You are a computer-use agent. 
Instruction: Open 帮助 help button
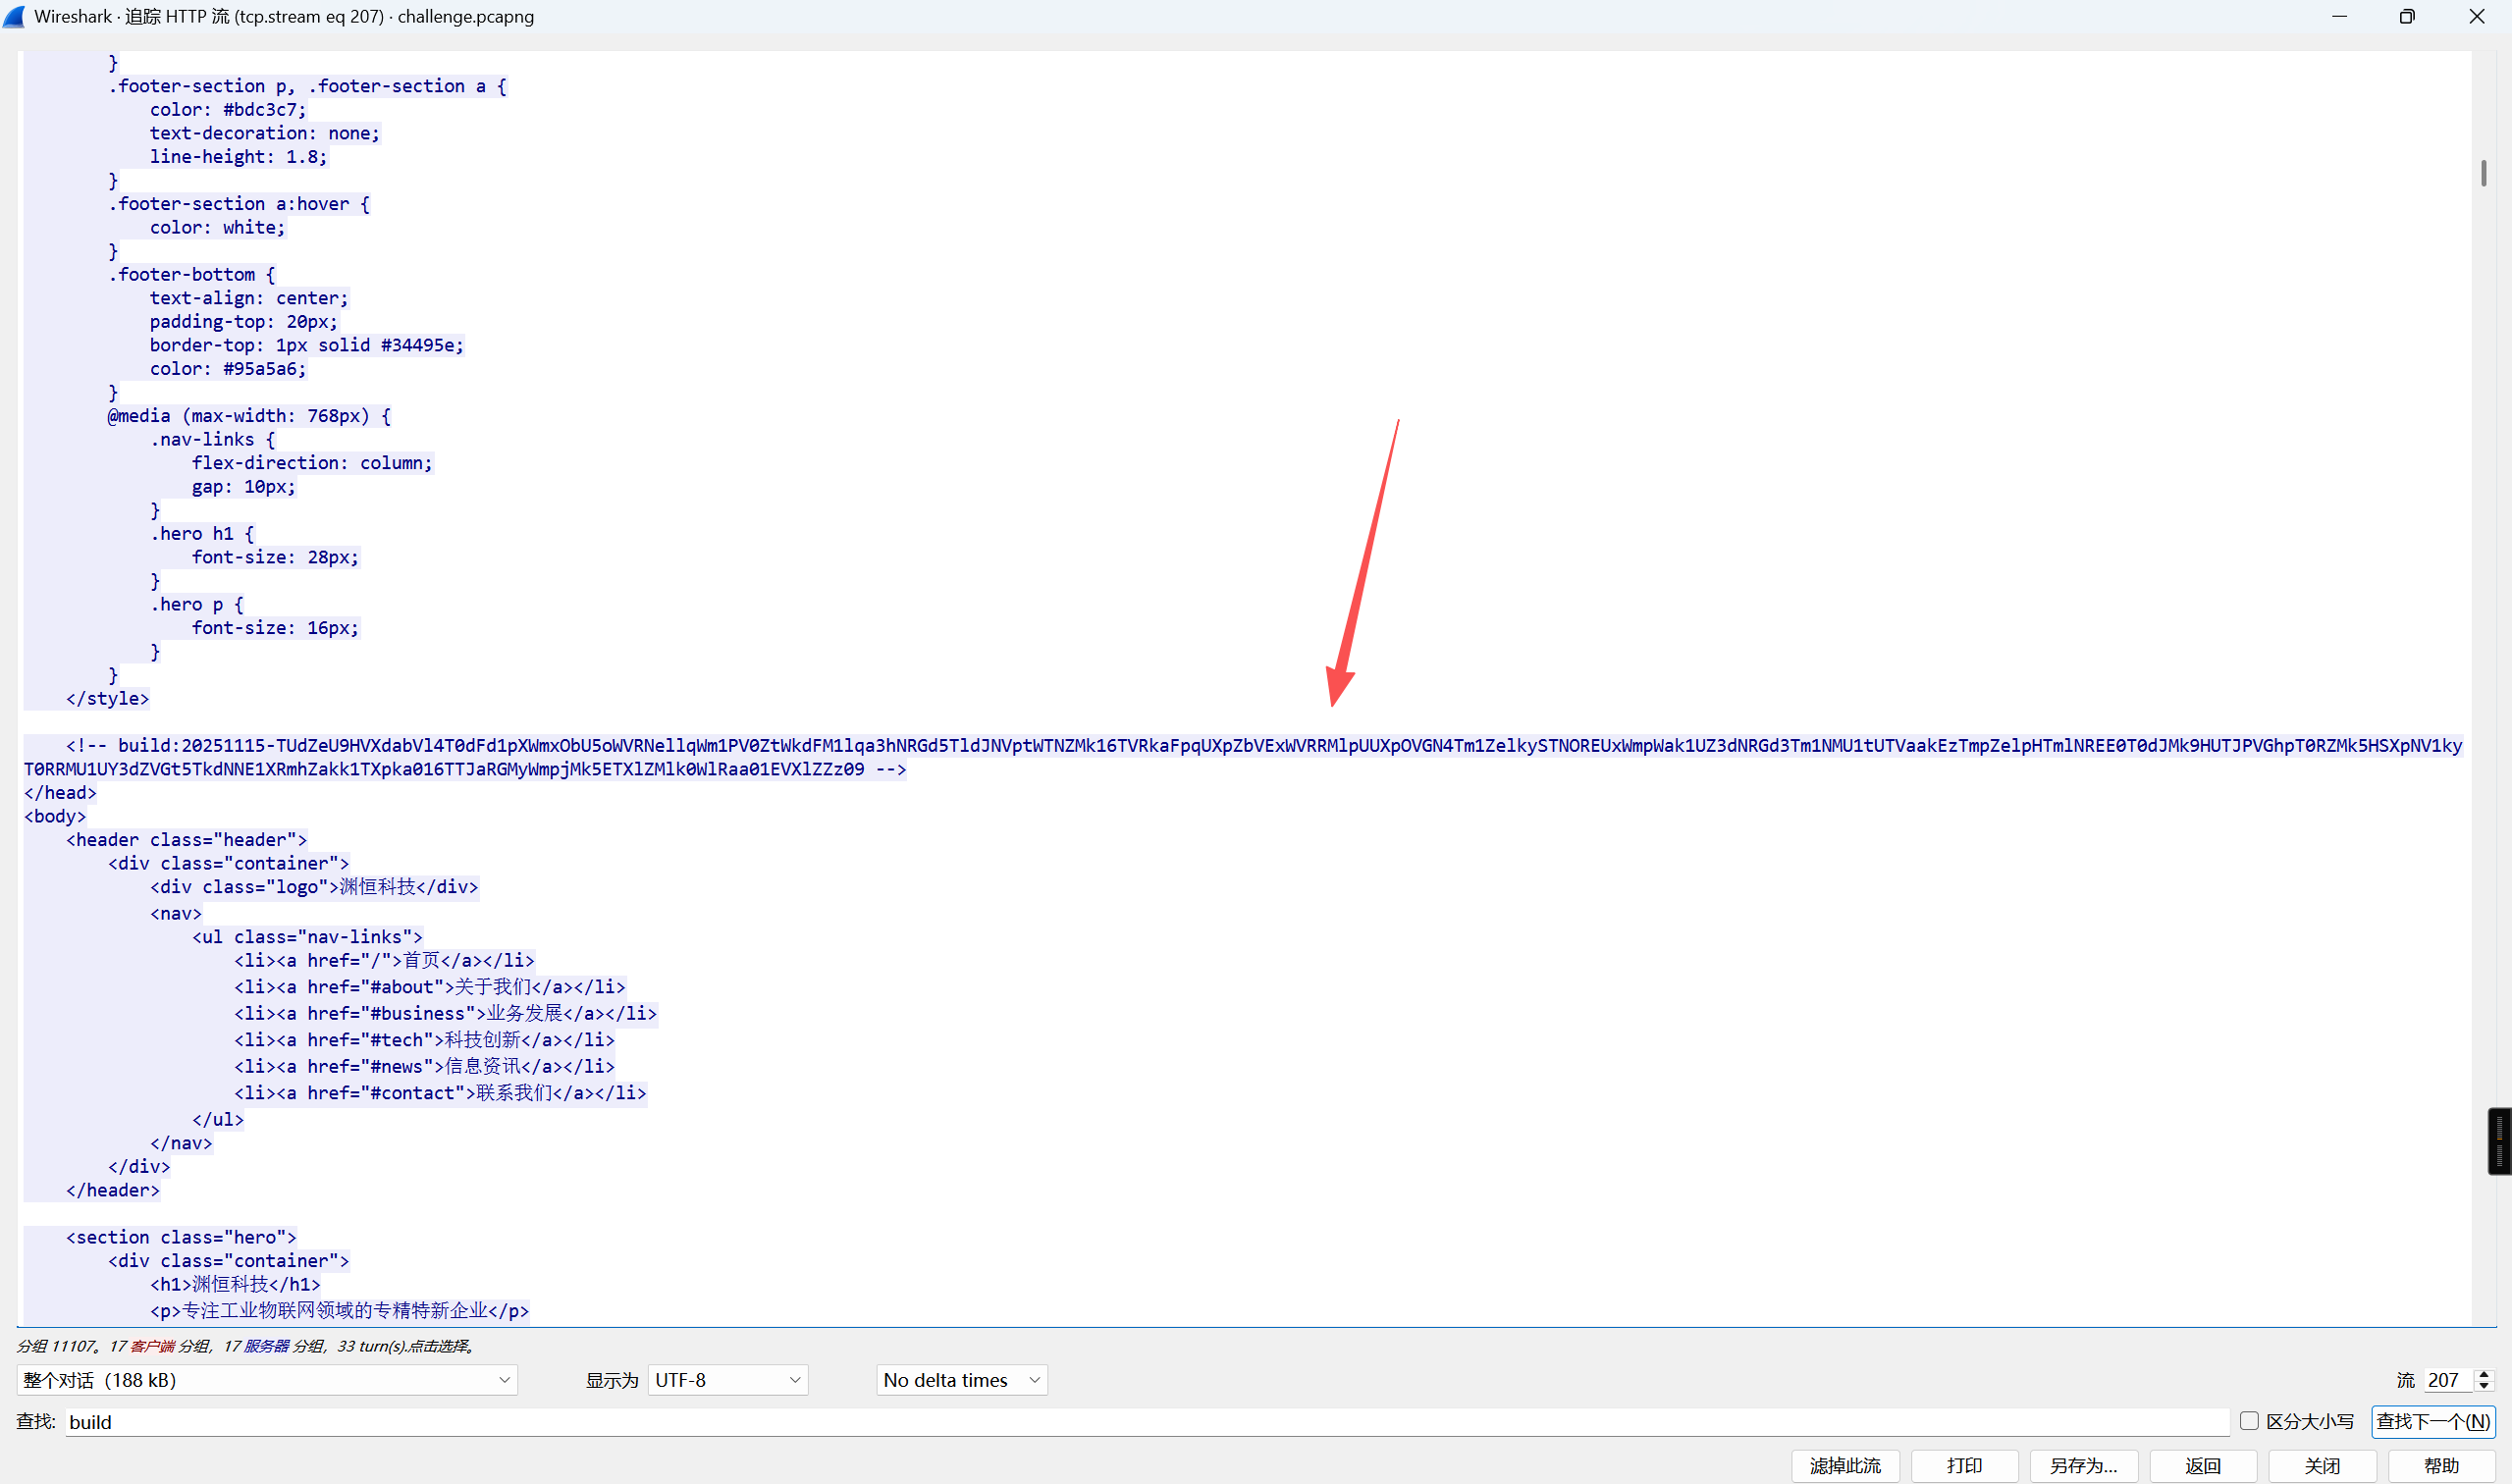click(x=2441, y=1465)
